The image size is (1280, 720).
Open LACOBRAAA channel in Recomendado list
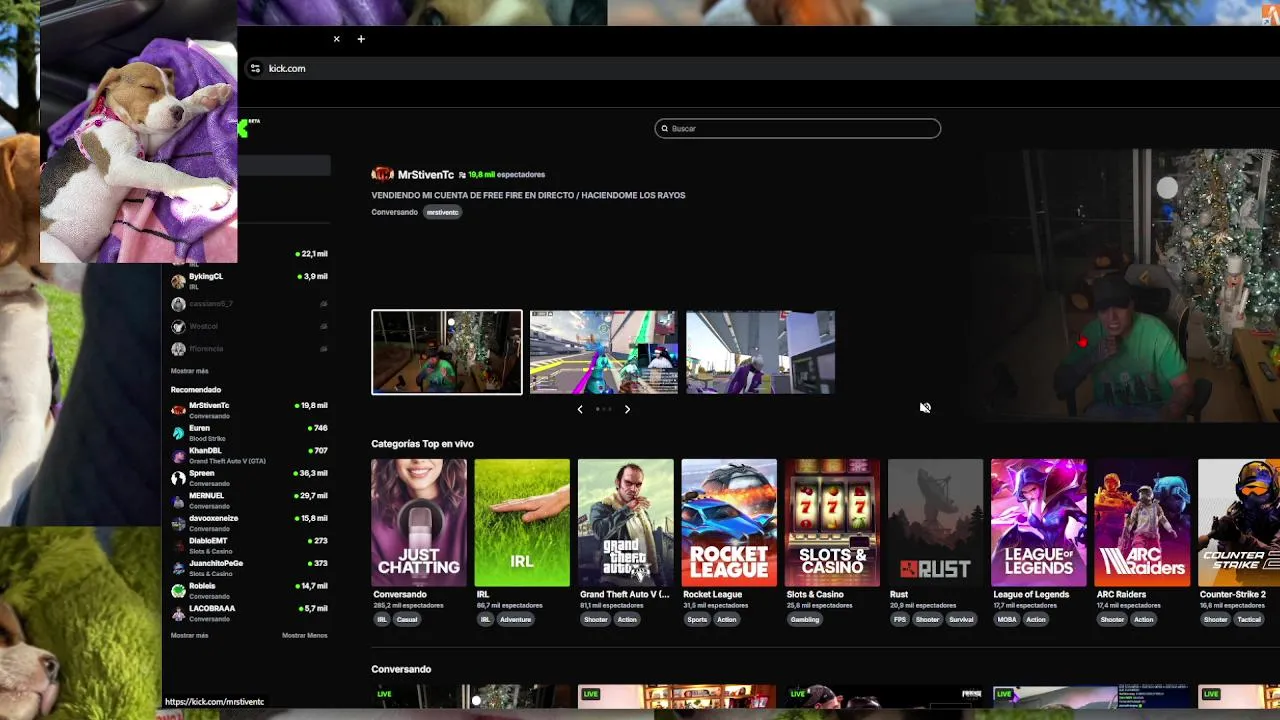tap(249, 613)
